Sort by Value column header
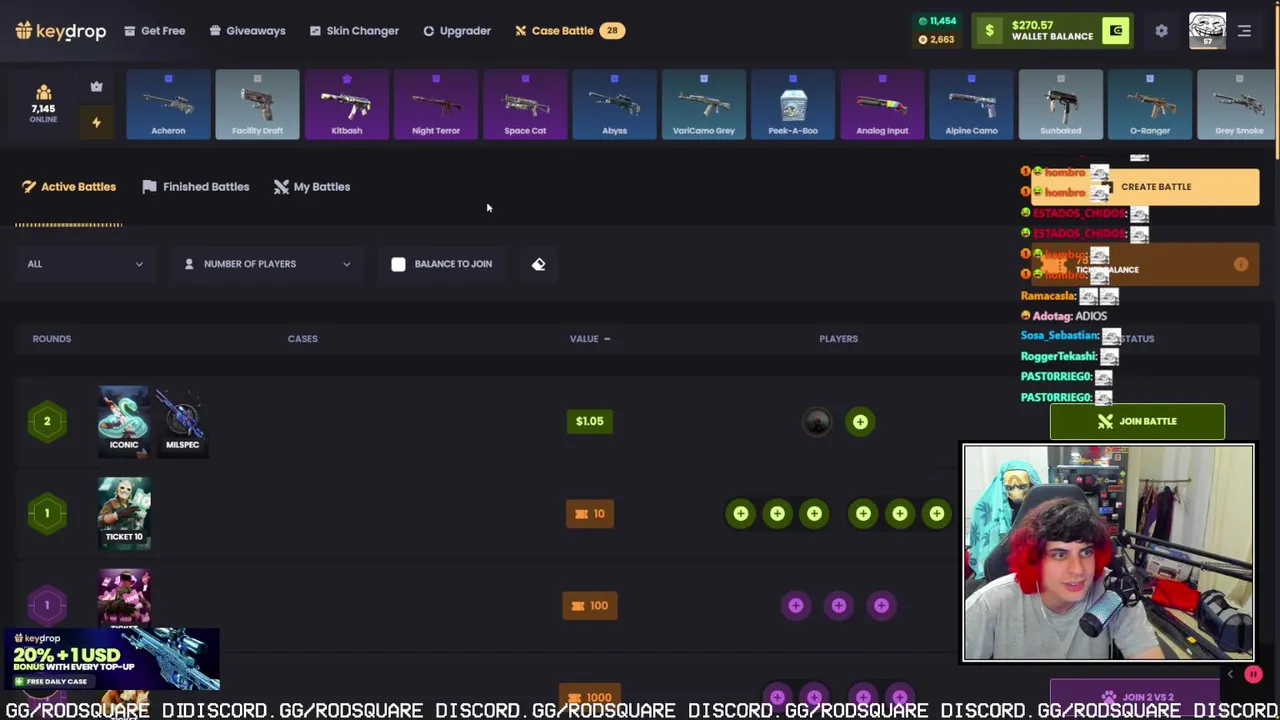The width and height of the screenshot is (1280, 720). (x=590, y=339)
